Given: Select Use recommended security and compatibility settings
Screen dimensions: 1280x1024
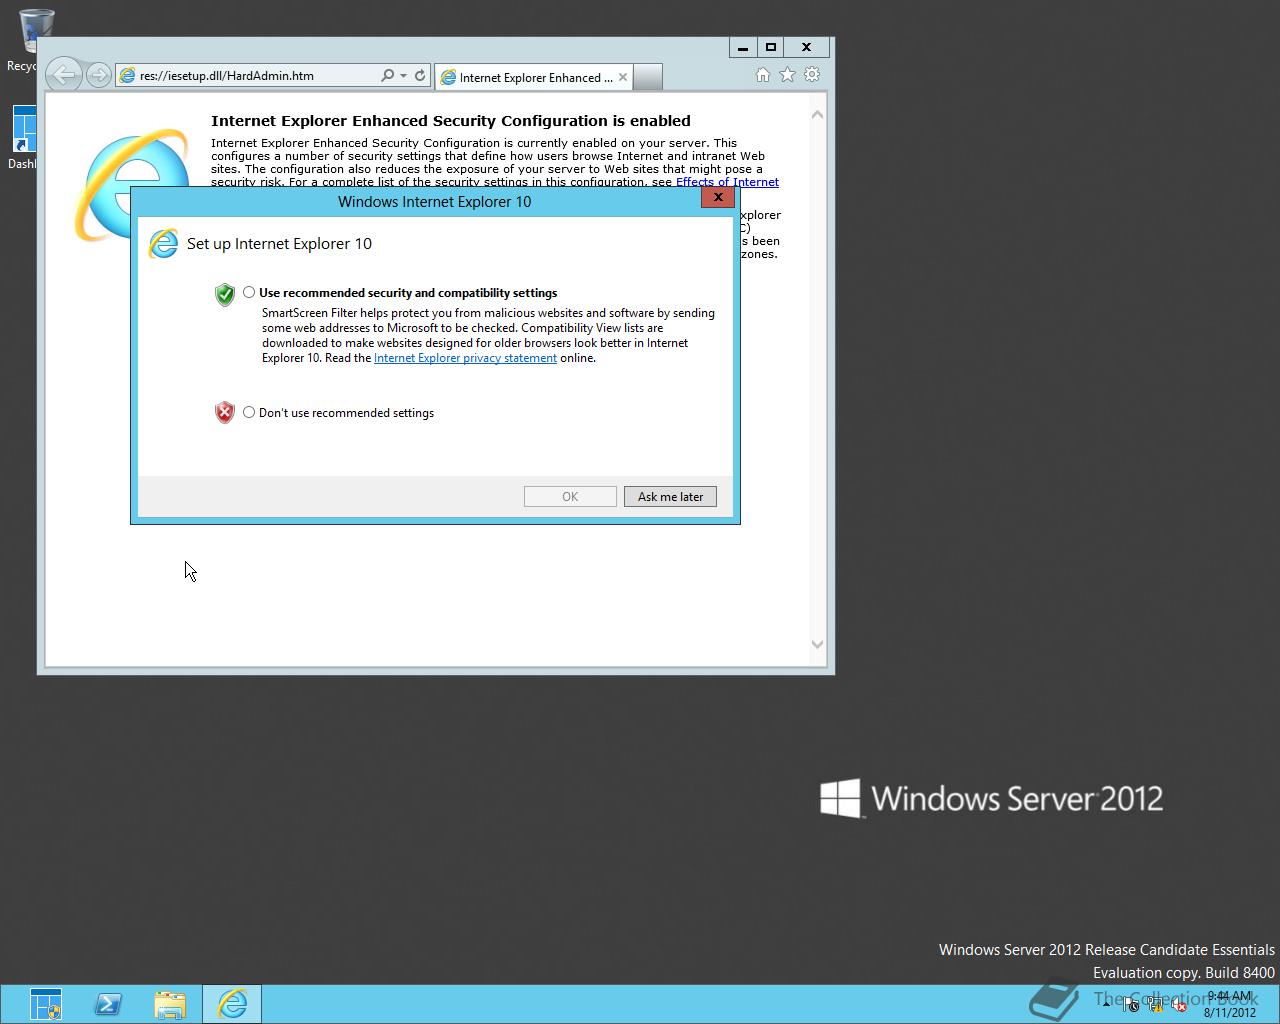Looking at the screenshot, I should [249, 292].
